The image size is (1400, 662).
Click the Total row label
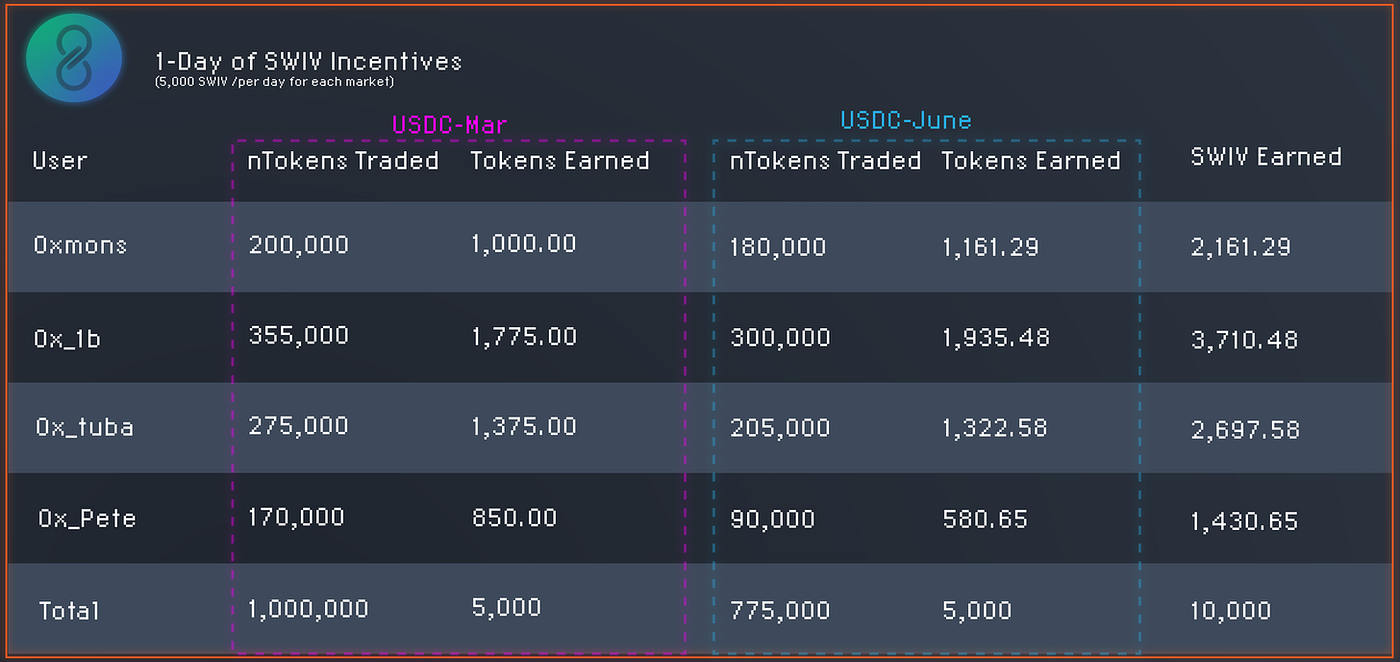(x=69, y=610)
